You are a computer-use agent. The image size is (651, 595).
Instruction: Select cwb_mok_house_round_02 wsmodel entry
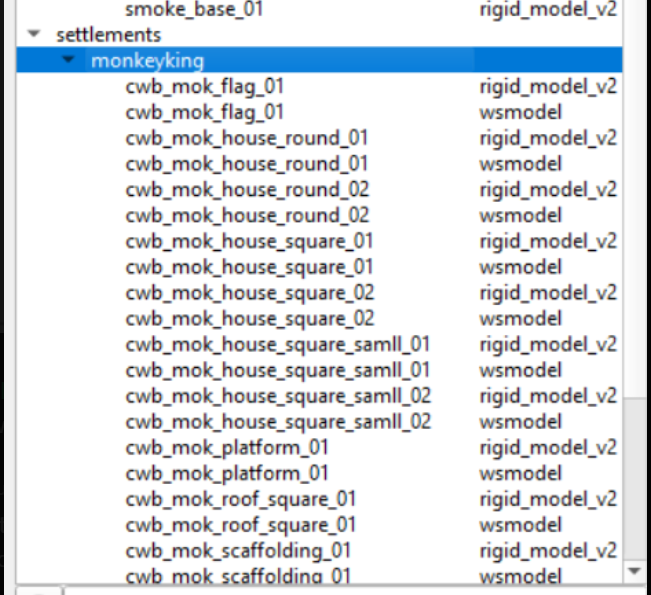[319, 215]
